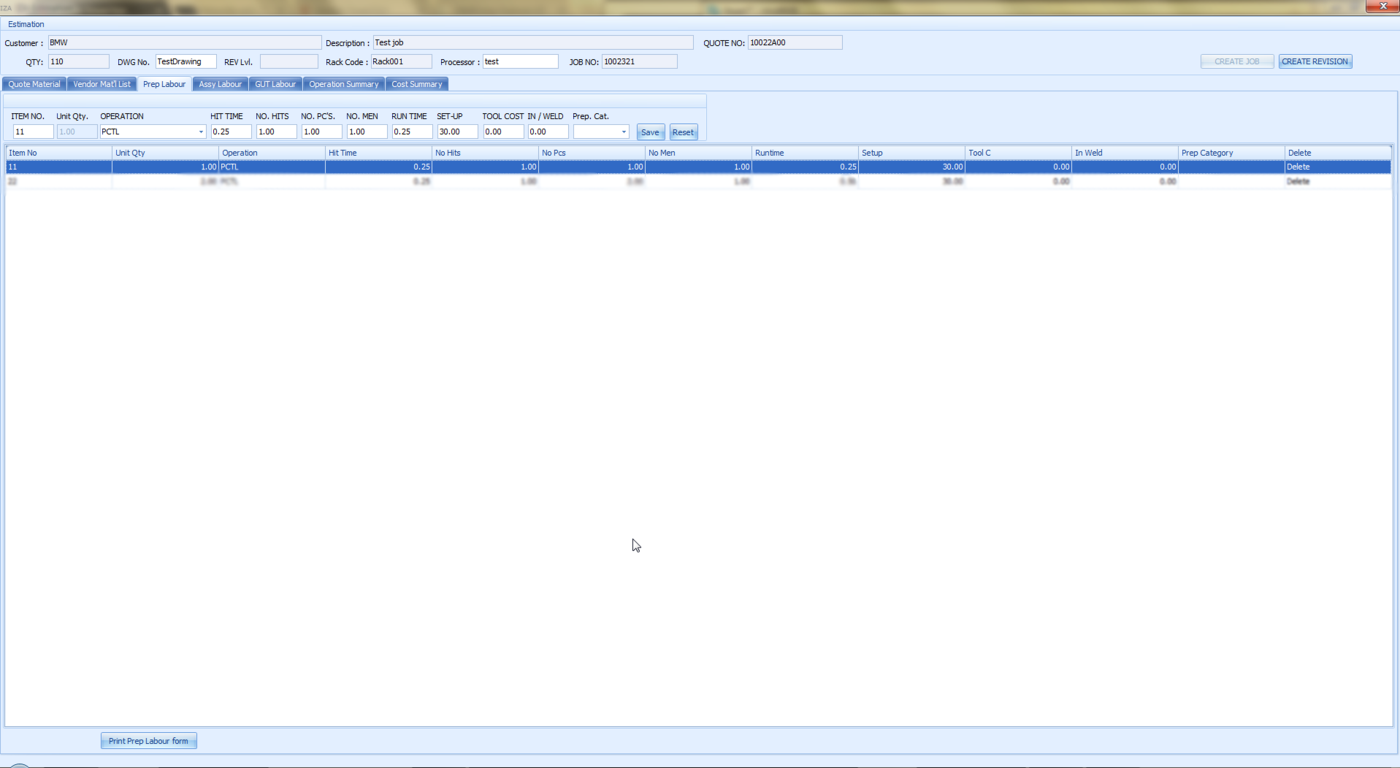Click the Customer field containing BMW
The height and width of the screenshot is (768, 1400).
[184, 43]
